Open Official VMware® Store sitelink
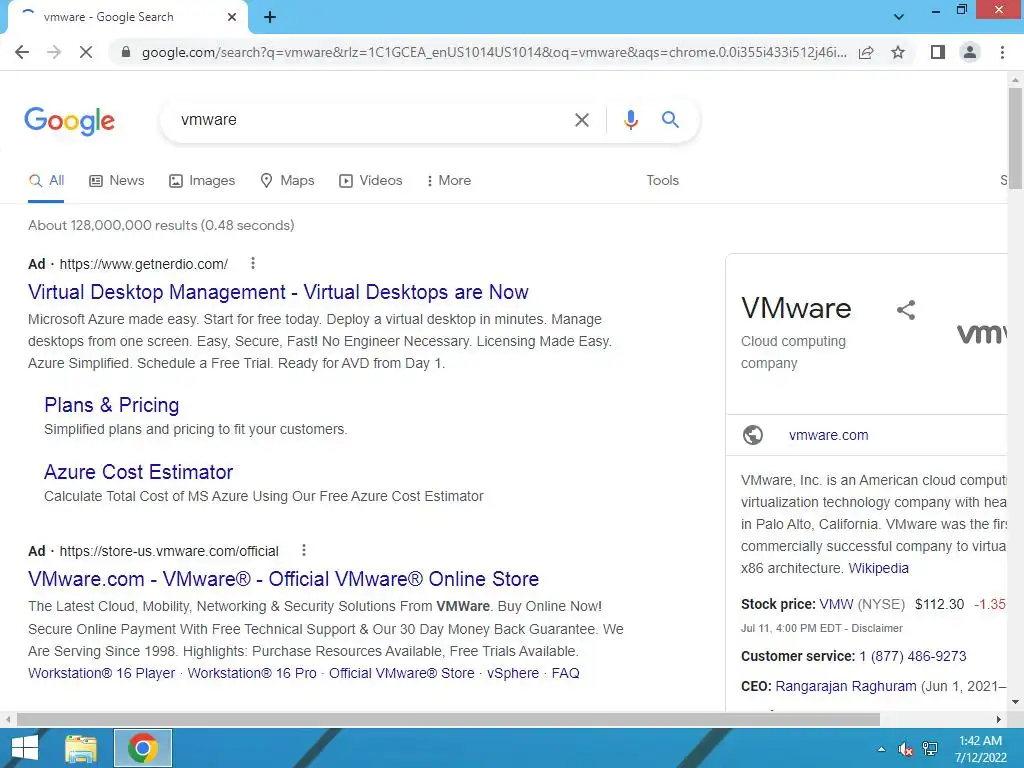Screen dimensions: 1024x768 [402, 673]
